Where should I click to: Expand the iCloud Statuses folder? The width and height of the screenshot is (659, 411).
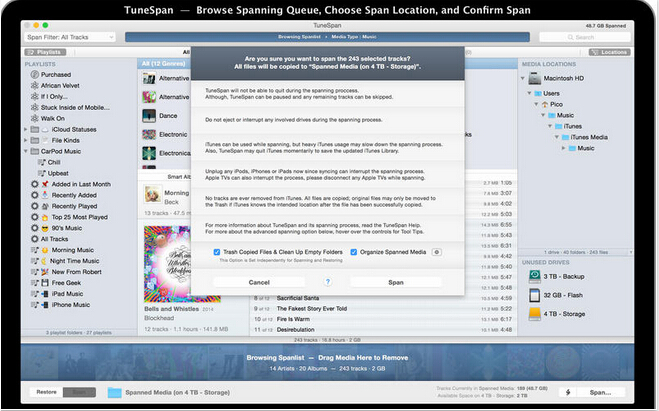(x=26, y=129)
